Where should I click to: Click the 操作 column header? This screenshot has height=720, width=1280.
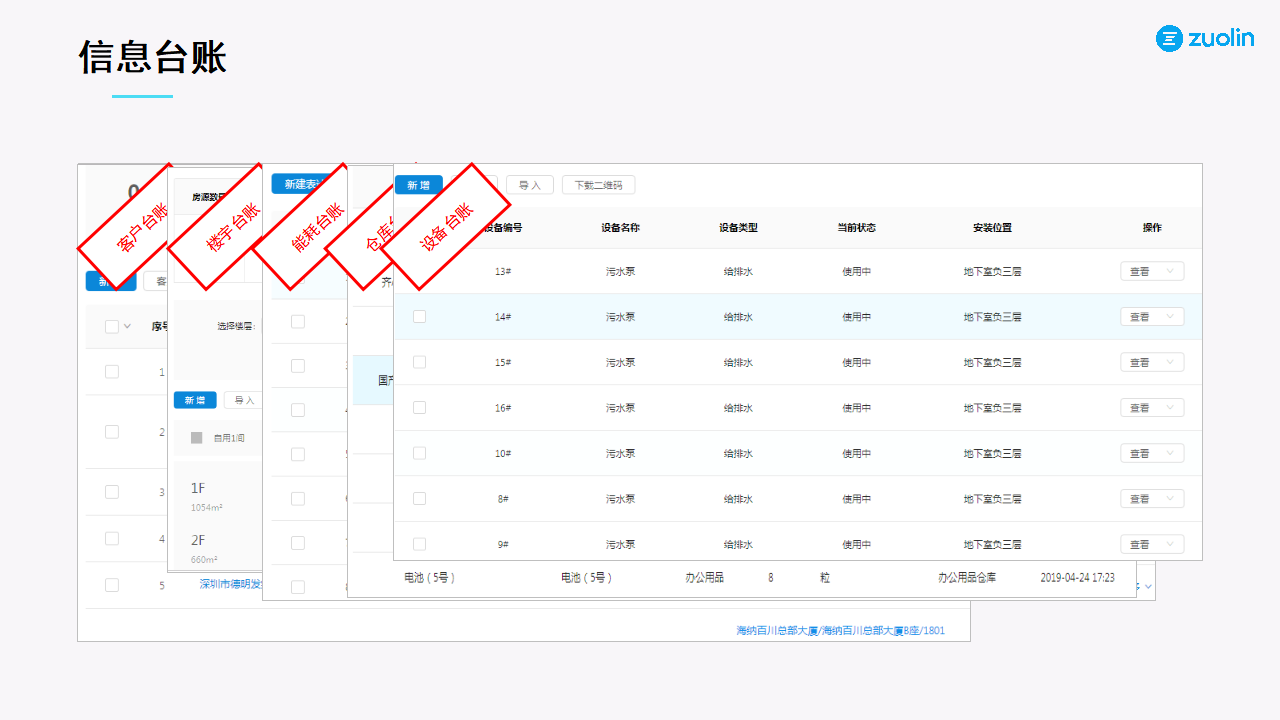(x=1152, y=228)
